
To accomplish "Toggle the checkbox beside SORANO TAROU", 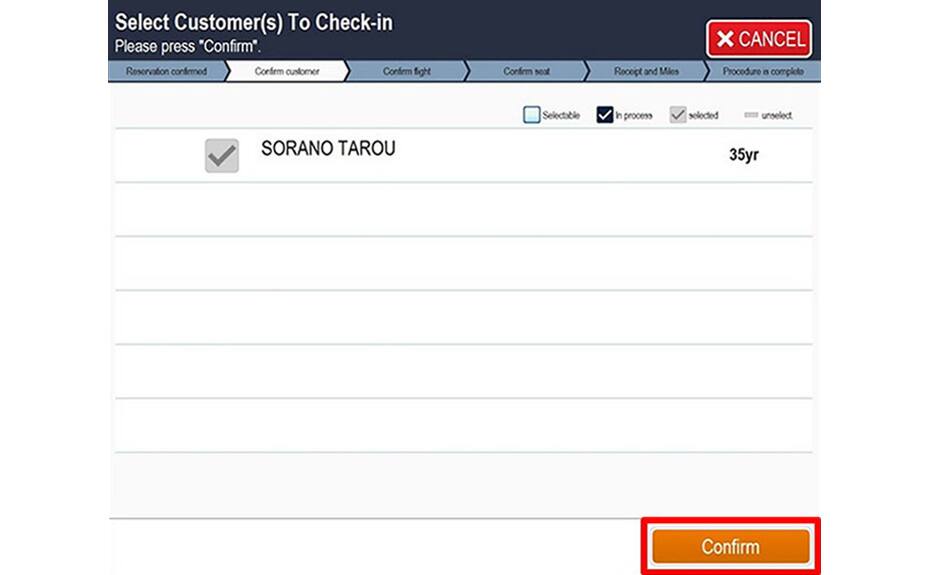I will pyautogui.click(x=222, y=155).
